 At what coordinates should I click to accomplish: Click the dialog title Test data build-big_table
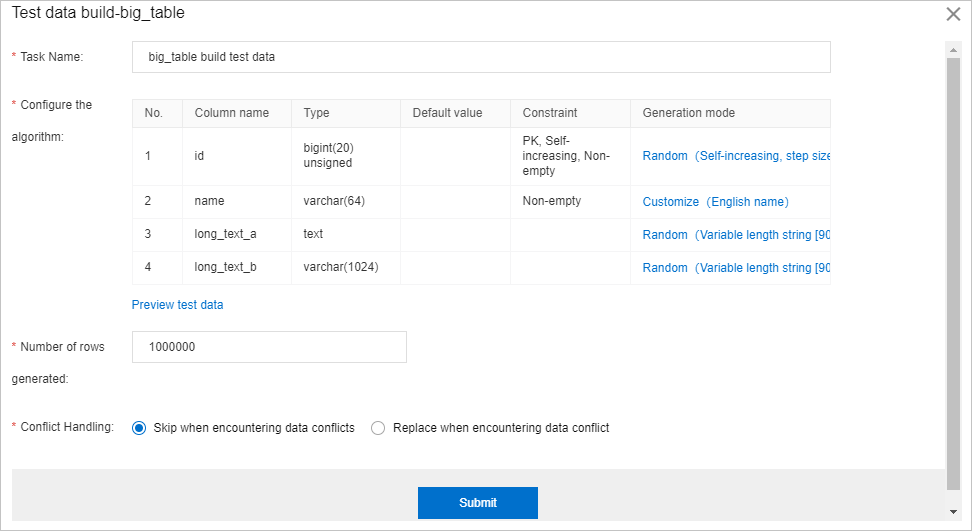click(x=98, y=13)
